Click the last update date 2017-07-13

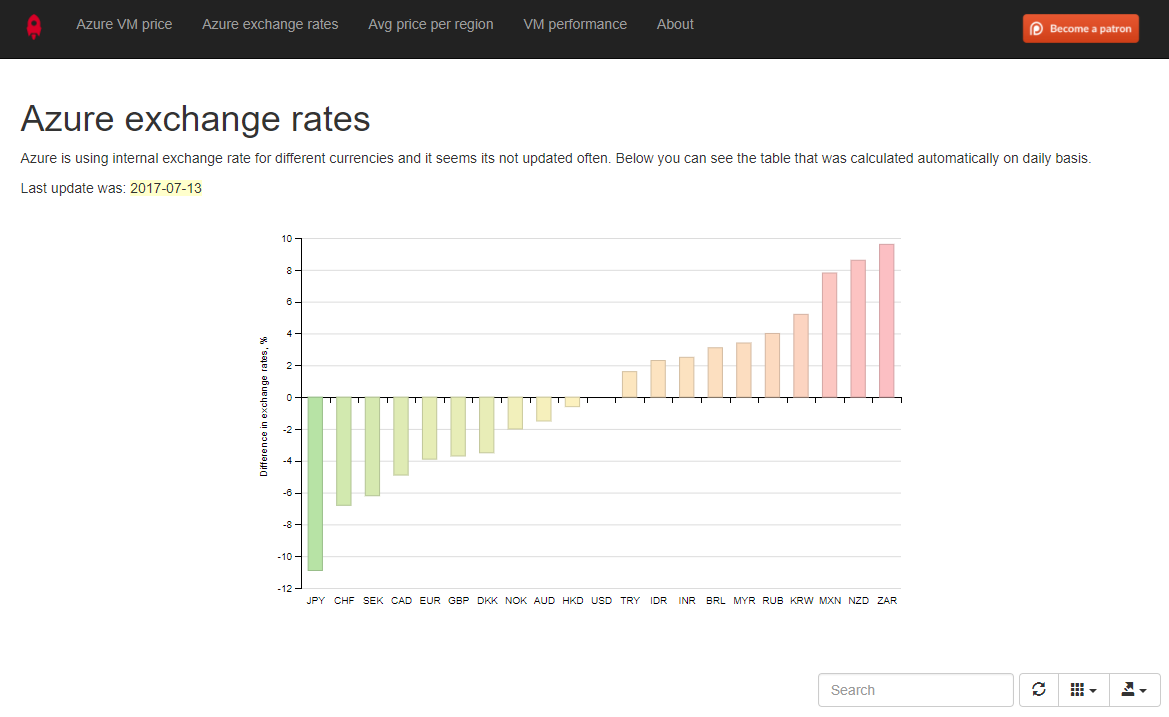pyautogui.click(x=166, y=188)
